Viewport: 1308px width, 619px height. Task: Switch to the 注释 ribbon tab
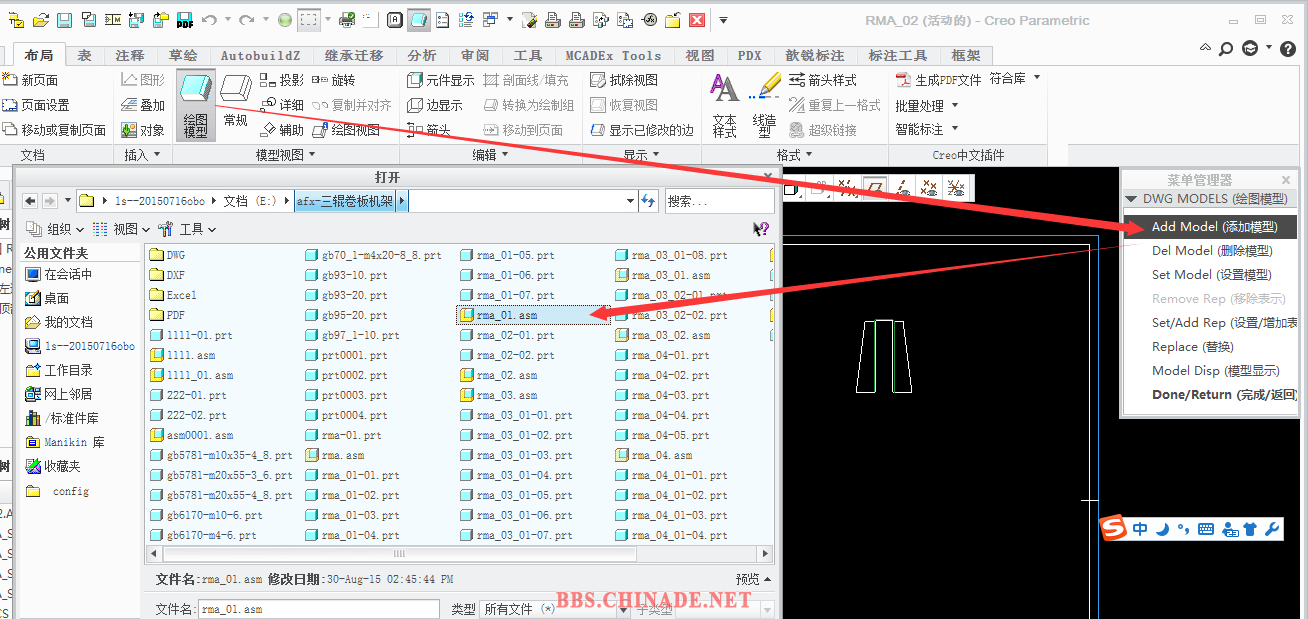pos(129,56)
